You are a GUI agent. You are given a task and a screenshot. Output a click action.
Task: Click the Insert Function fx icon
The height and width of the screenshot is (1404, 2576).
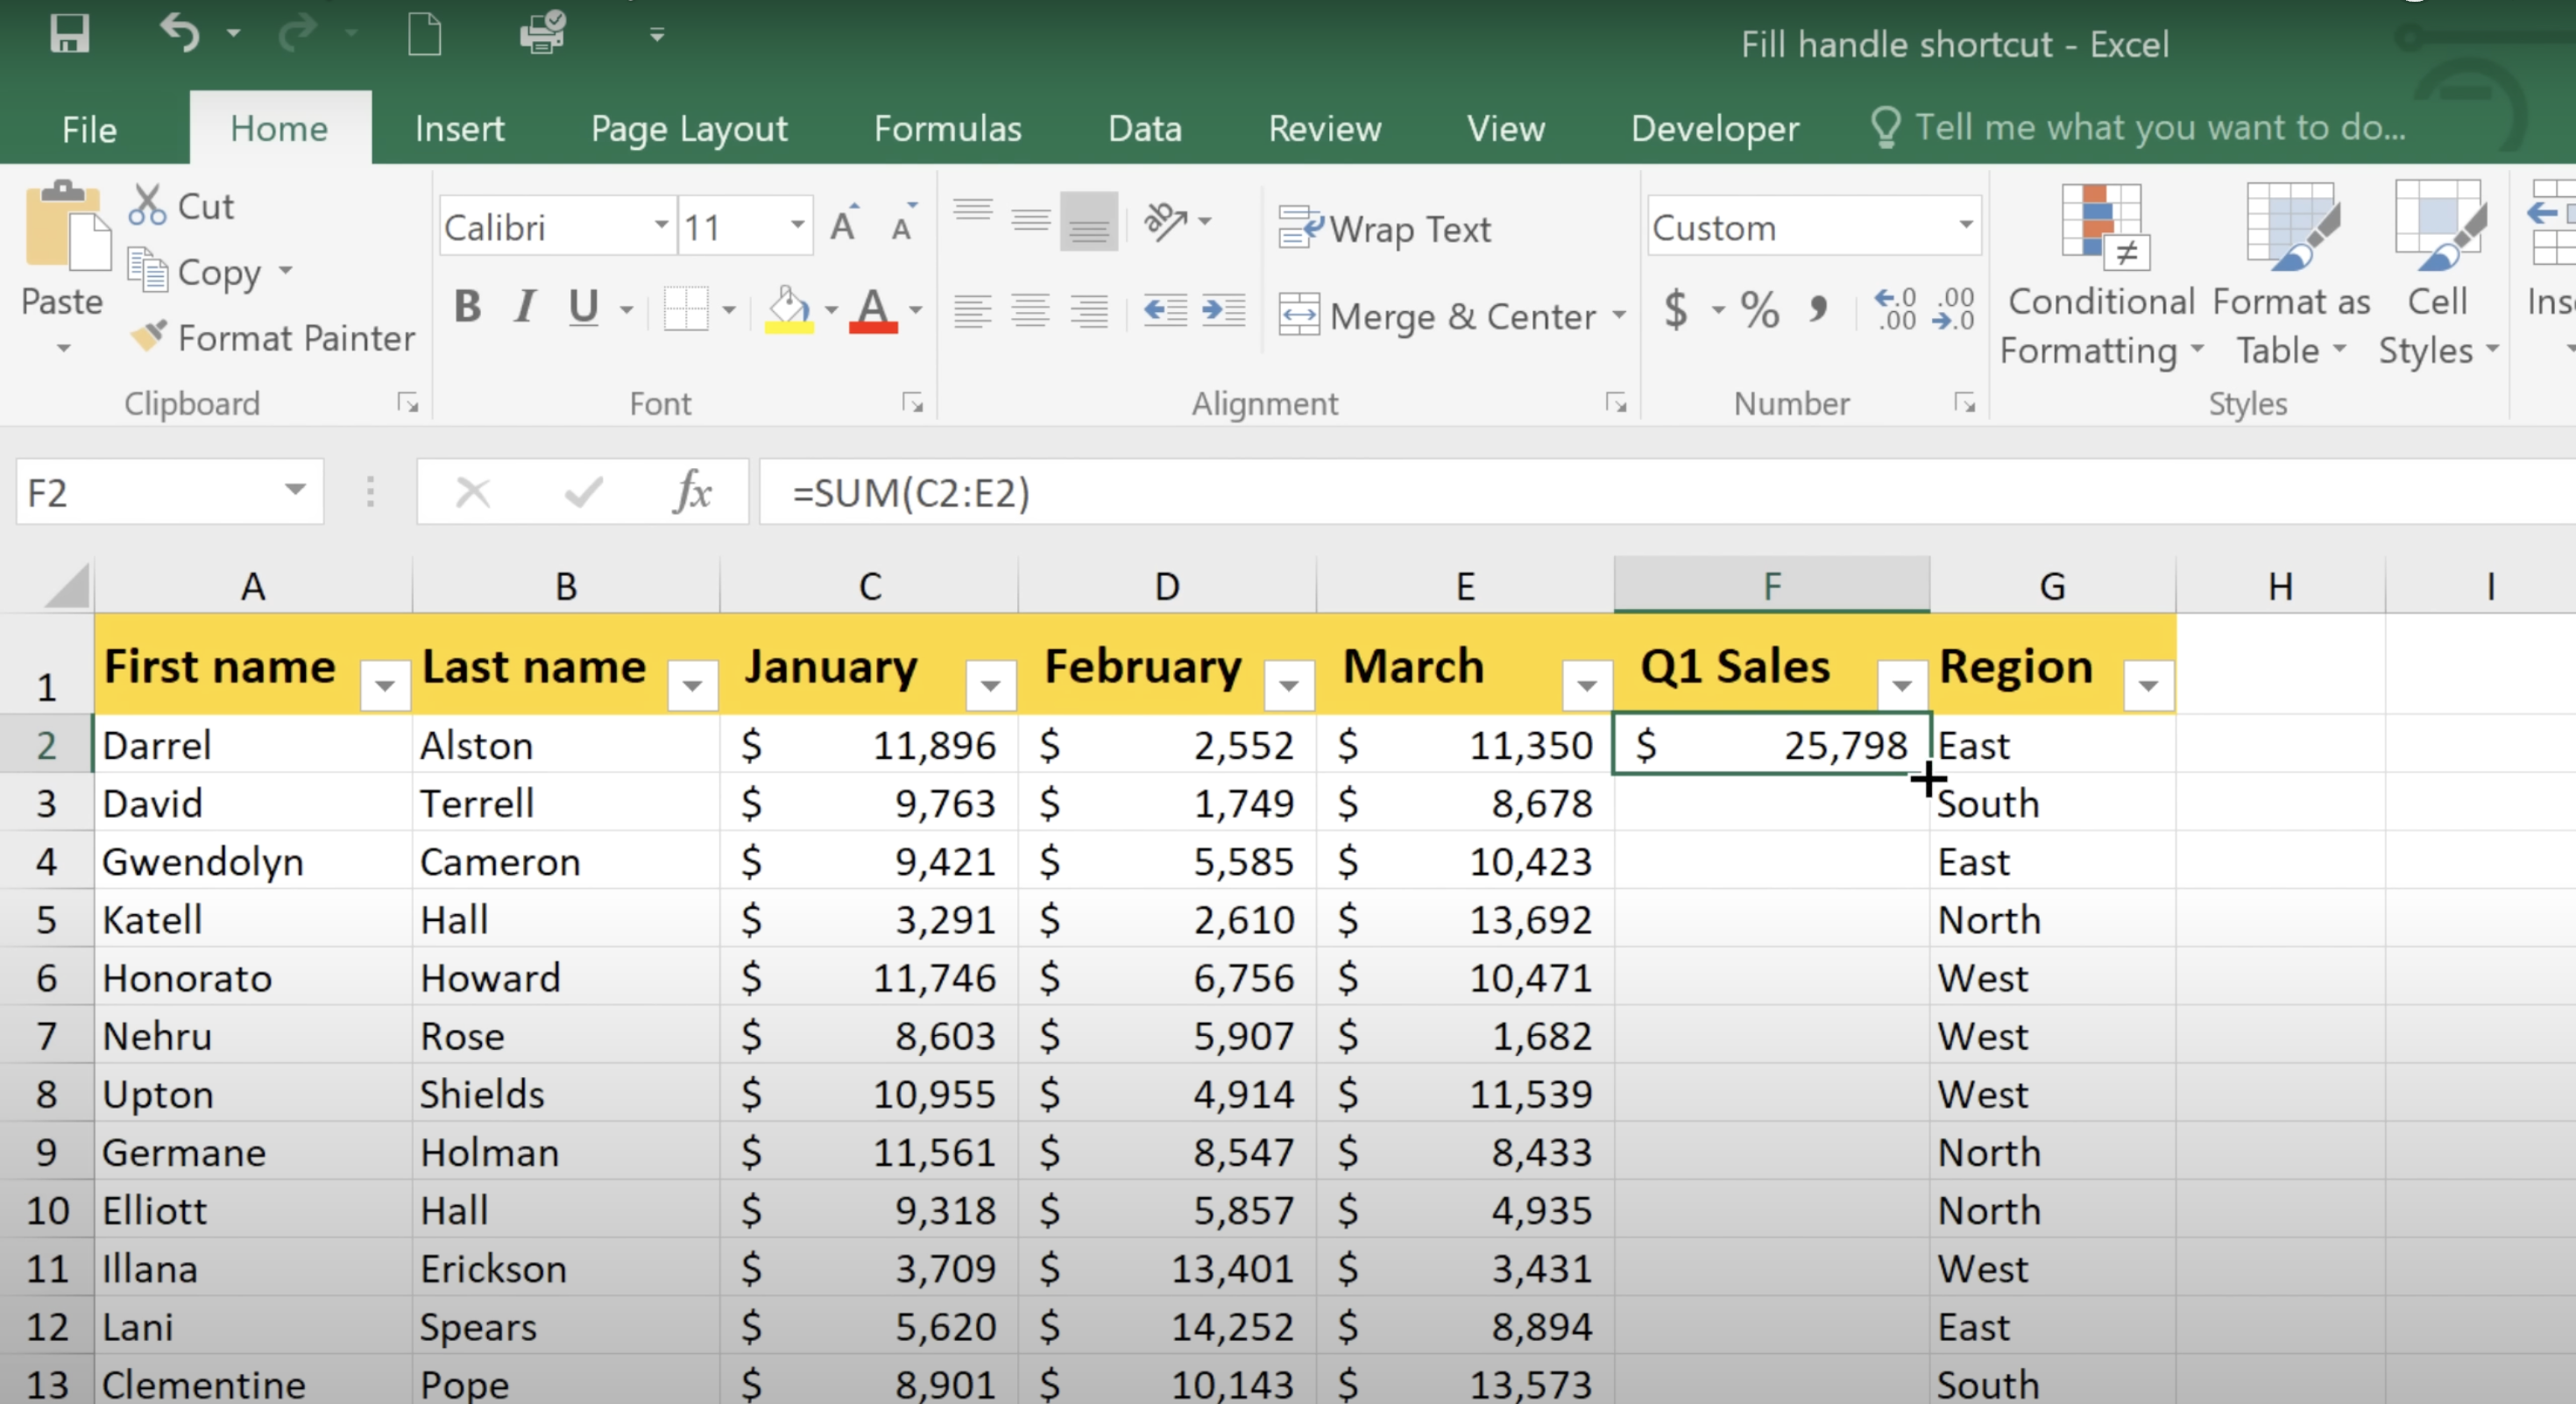coord(692,491)
